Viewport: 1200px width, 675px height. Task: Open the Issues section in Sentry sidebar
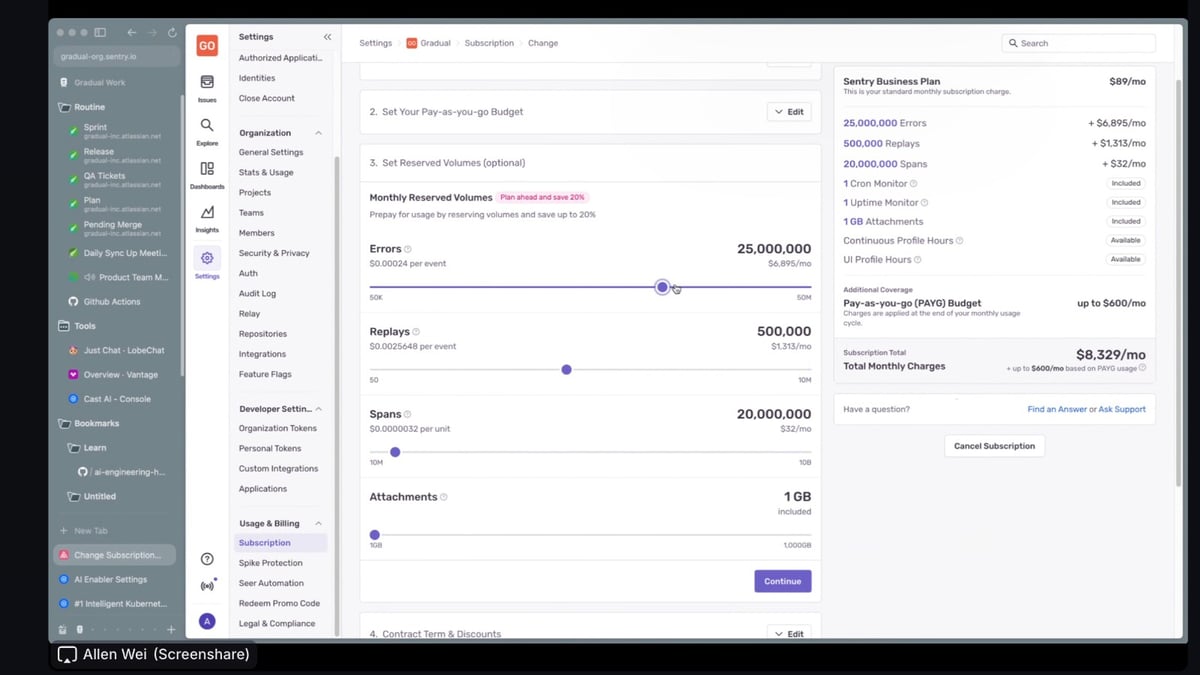(x=207, y=87)
